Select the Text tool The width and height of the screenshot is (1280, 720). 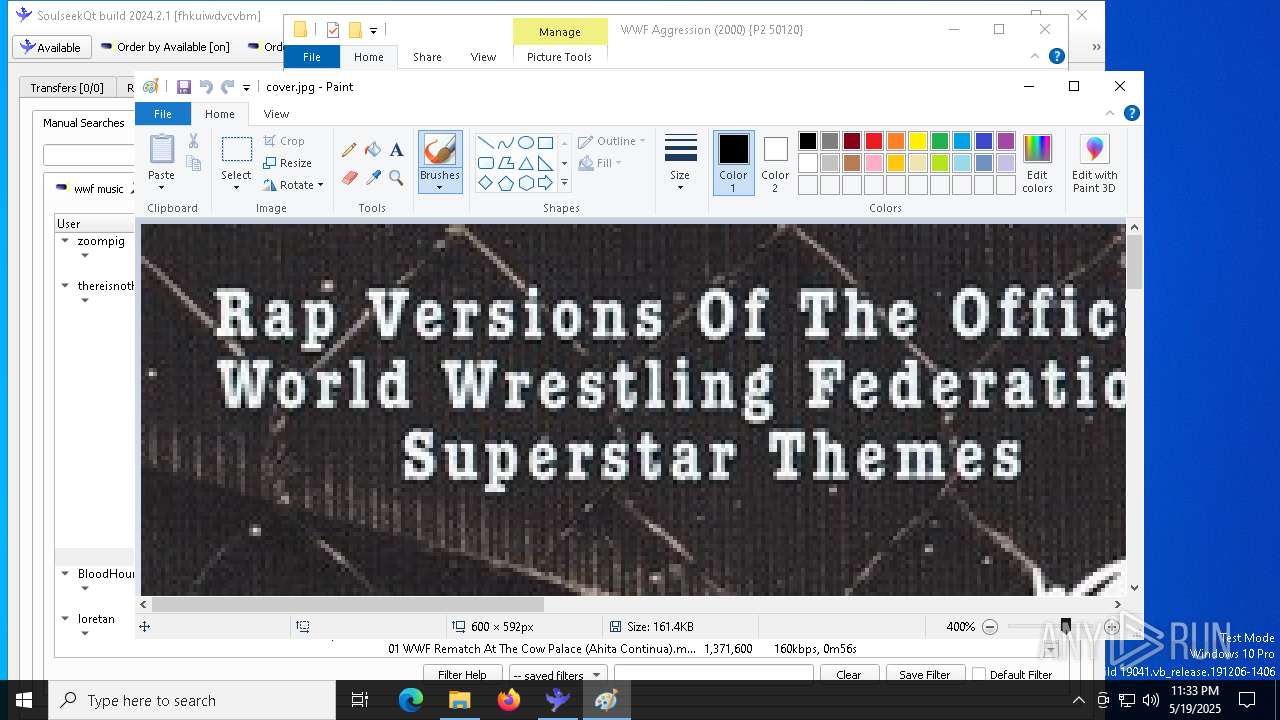(397, 150)
